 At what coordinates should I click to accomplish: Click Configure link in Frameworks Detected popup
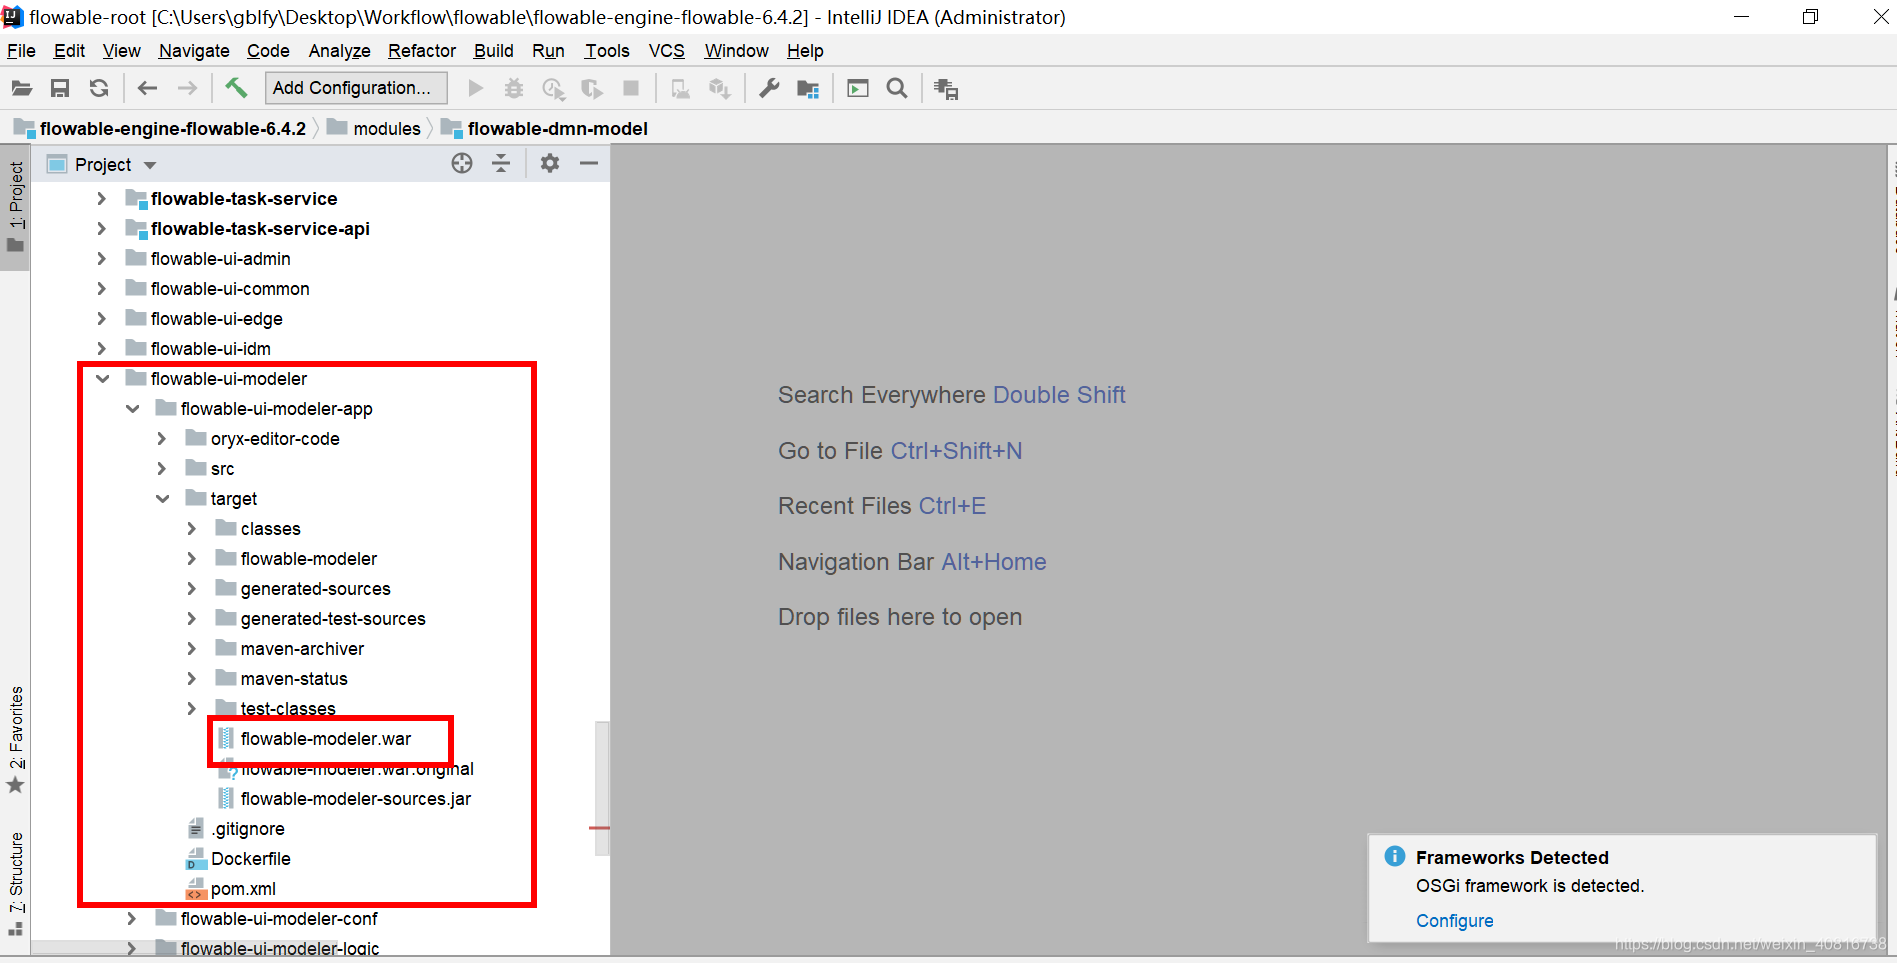tap(1454, 921)
